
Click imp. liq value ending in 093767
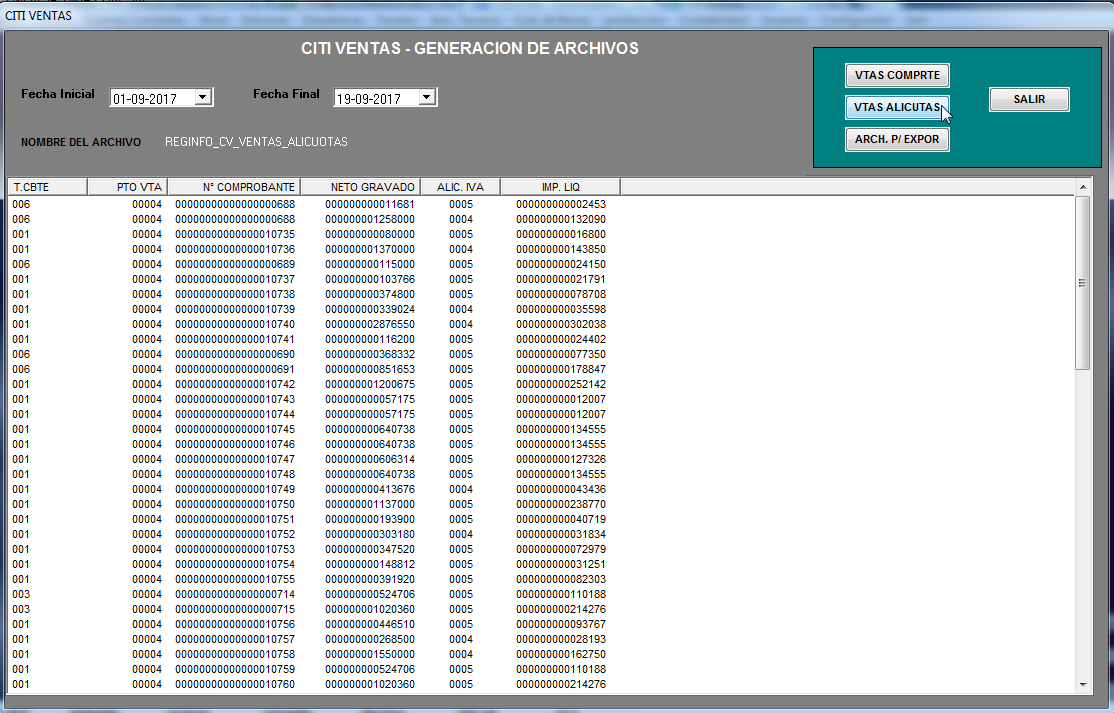(561, 624)
